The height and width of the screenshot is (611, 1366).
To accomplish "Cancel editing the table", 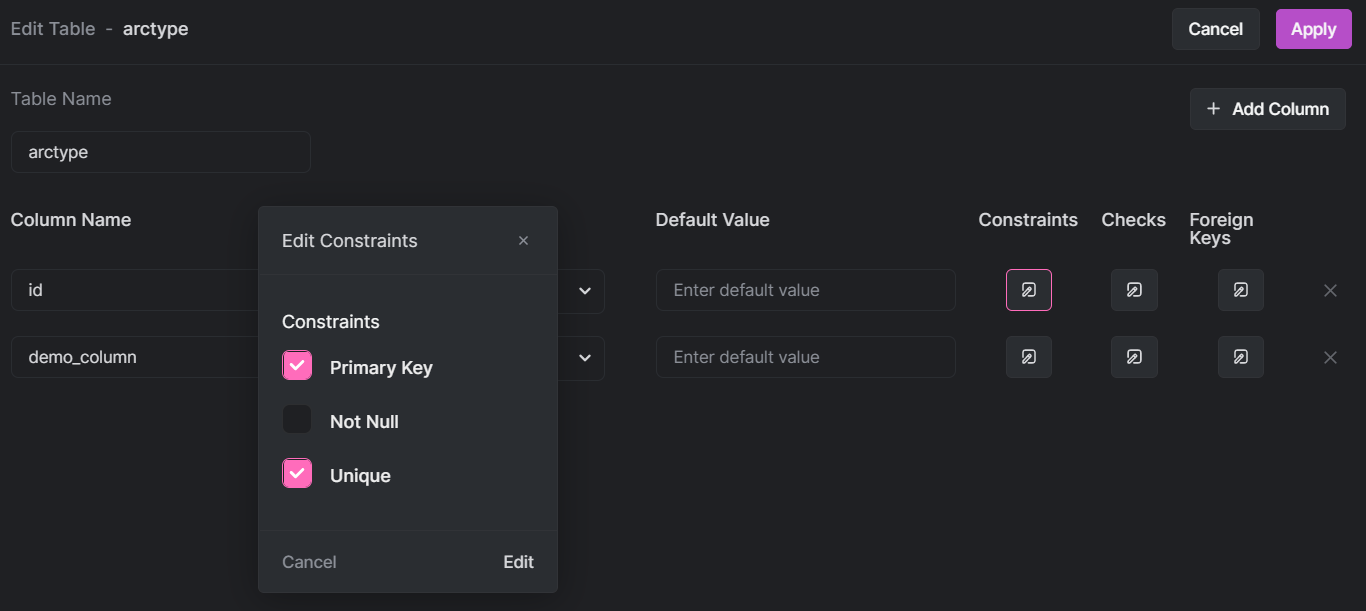I will (x=1215, y=29).
